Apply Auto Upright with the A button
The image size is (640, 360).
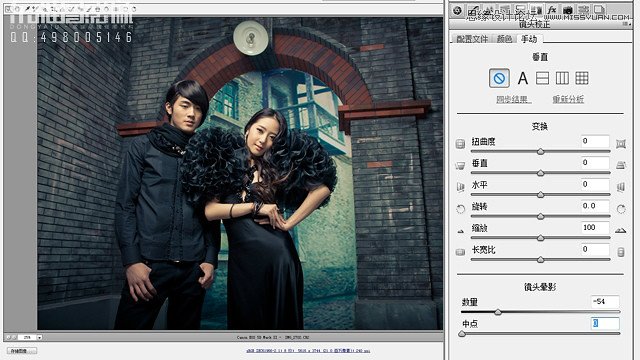(522, 78)
